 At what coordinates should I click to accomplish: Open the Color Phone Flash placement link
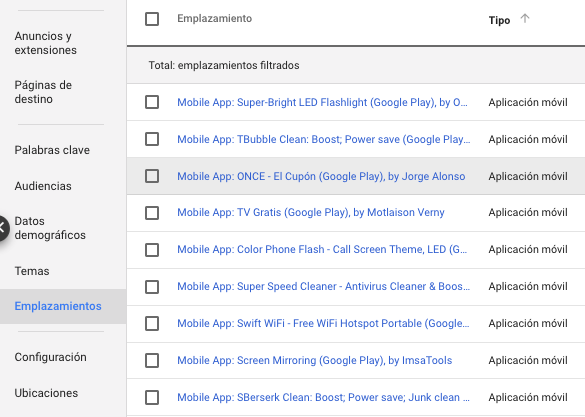pos(322,249)
